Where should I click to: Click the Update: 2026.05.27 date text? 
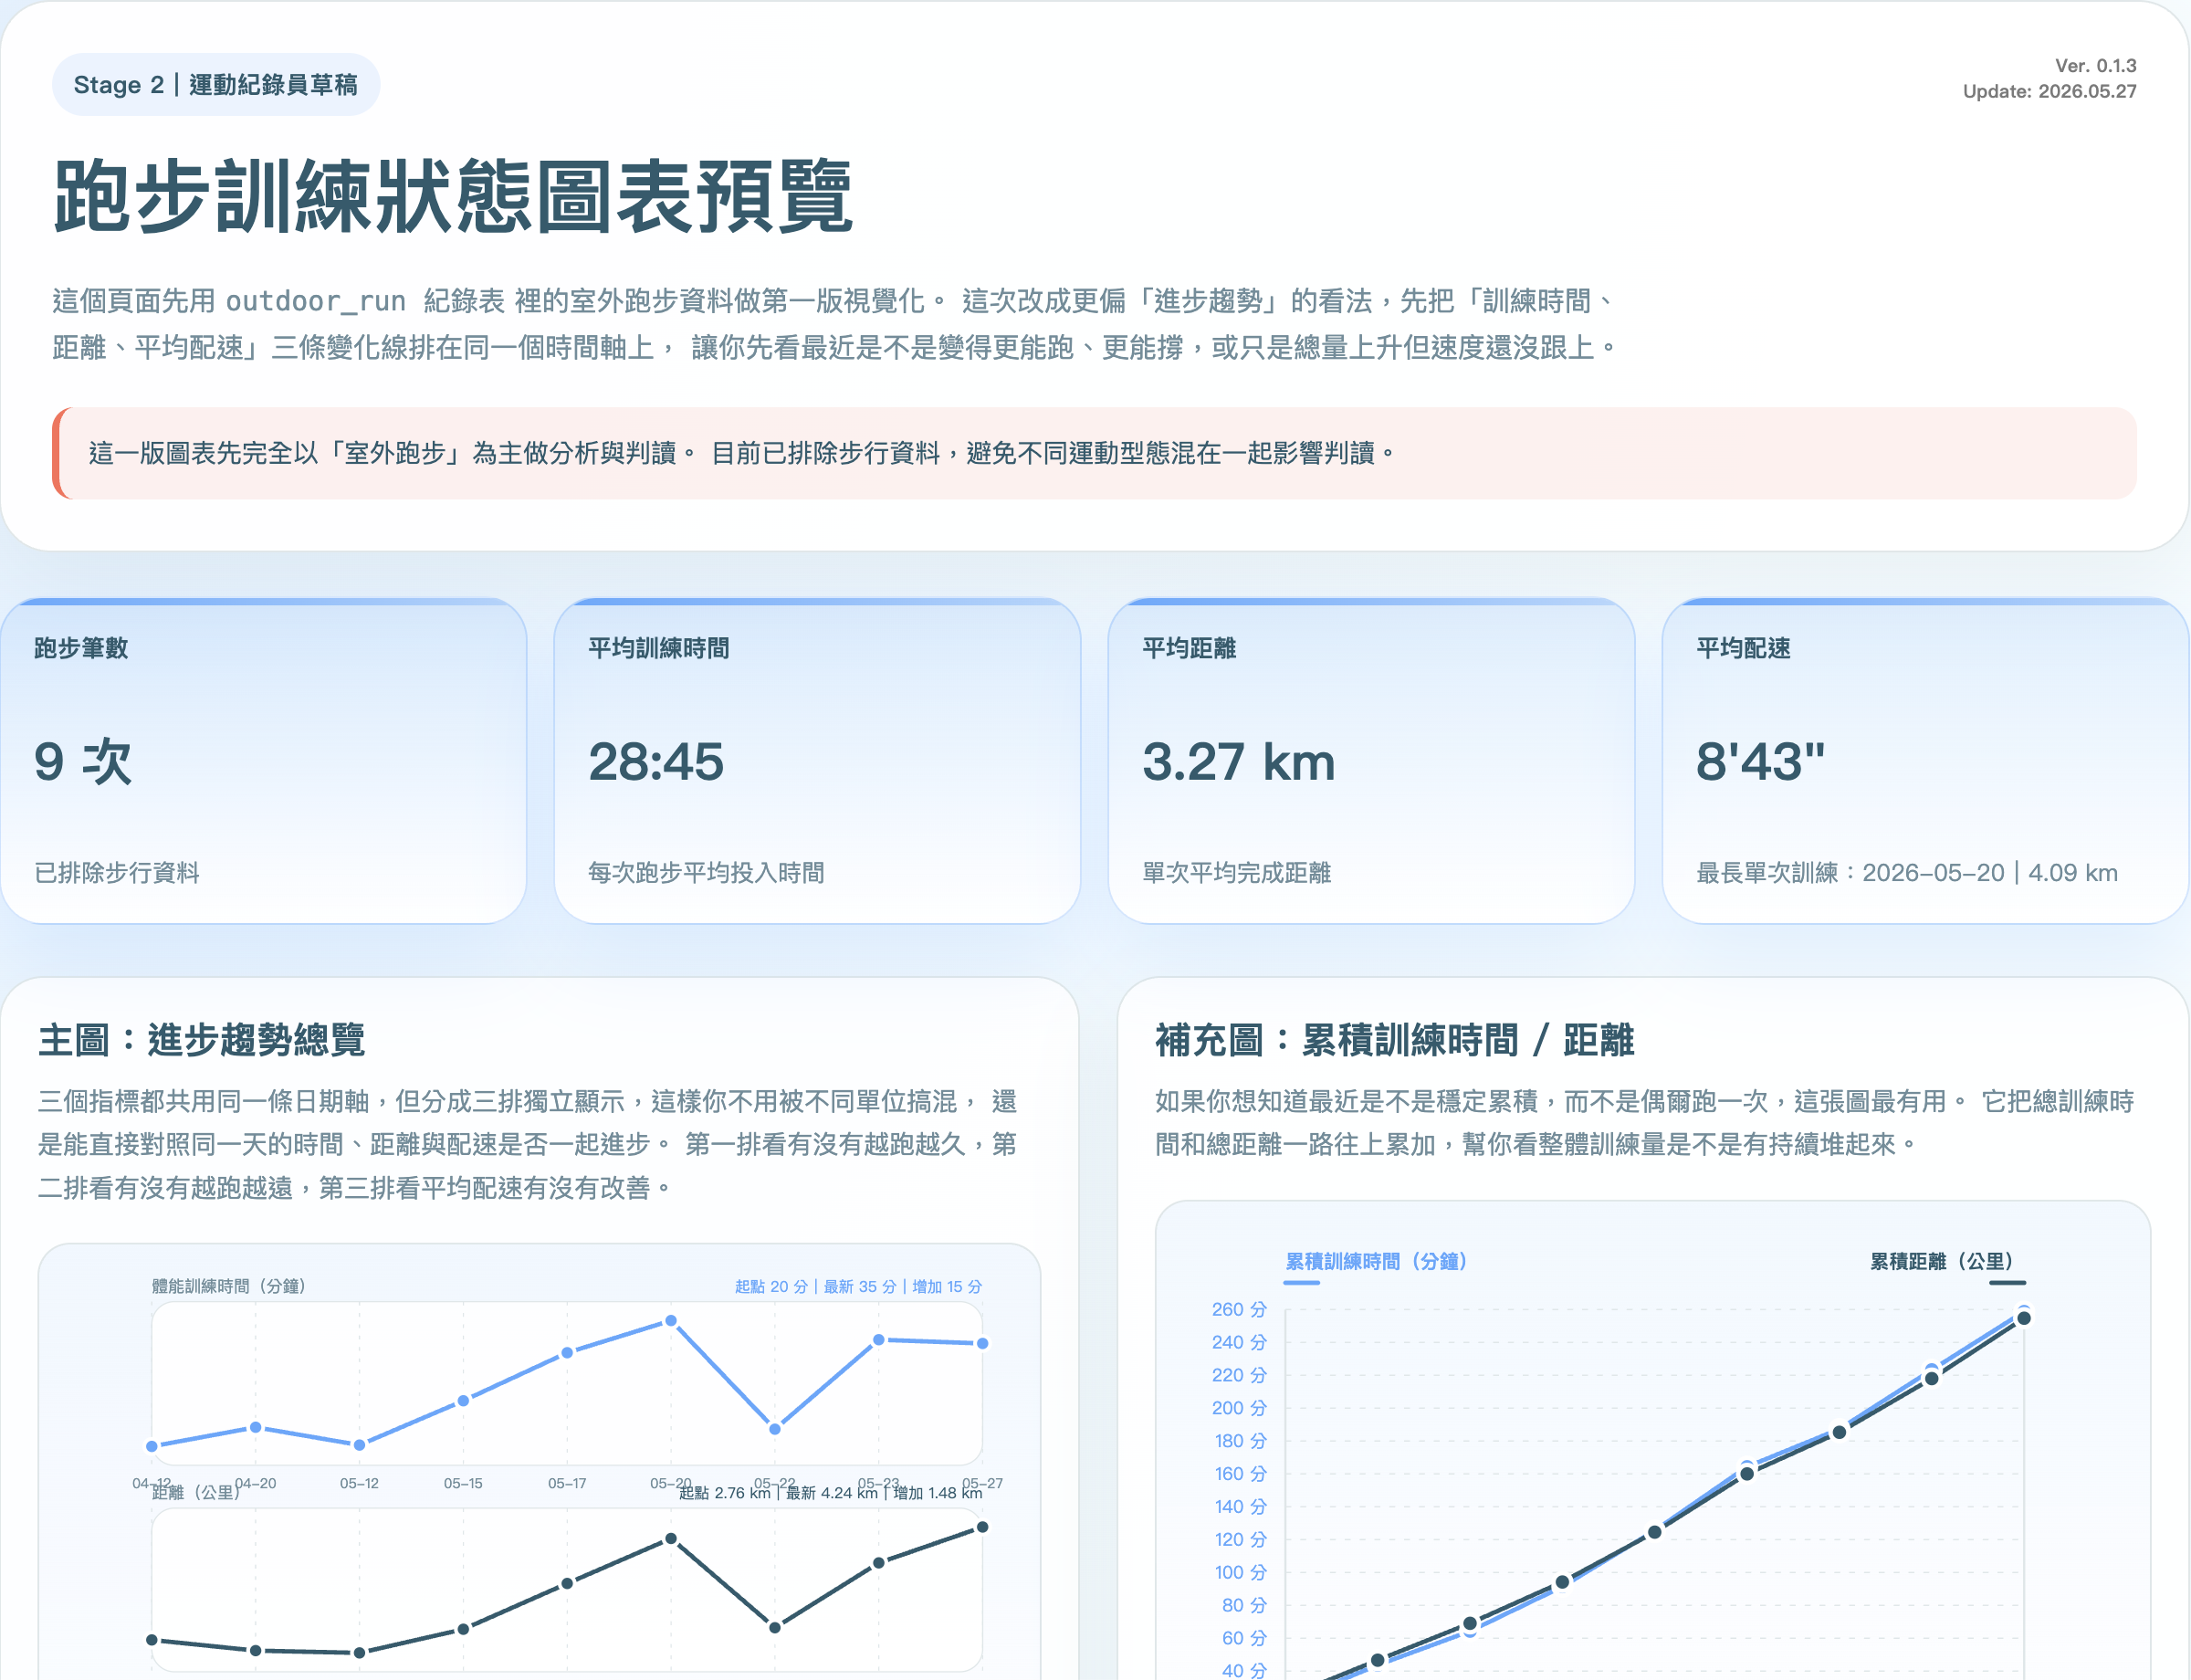2049,92
